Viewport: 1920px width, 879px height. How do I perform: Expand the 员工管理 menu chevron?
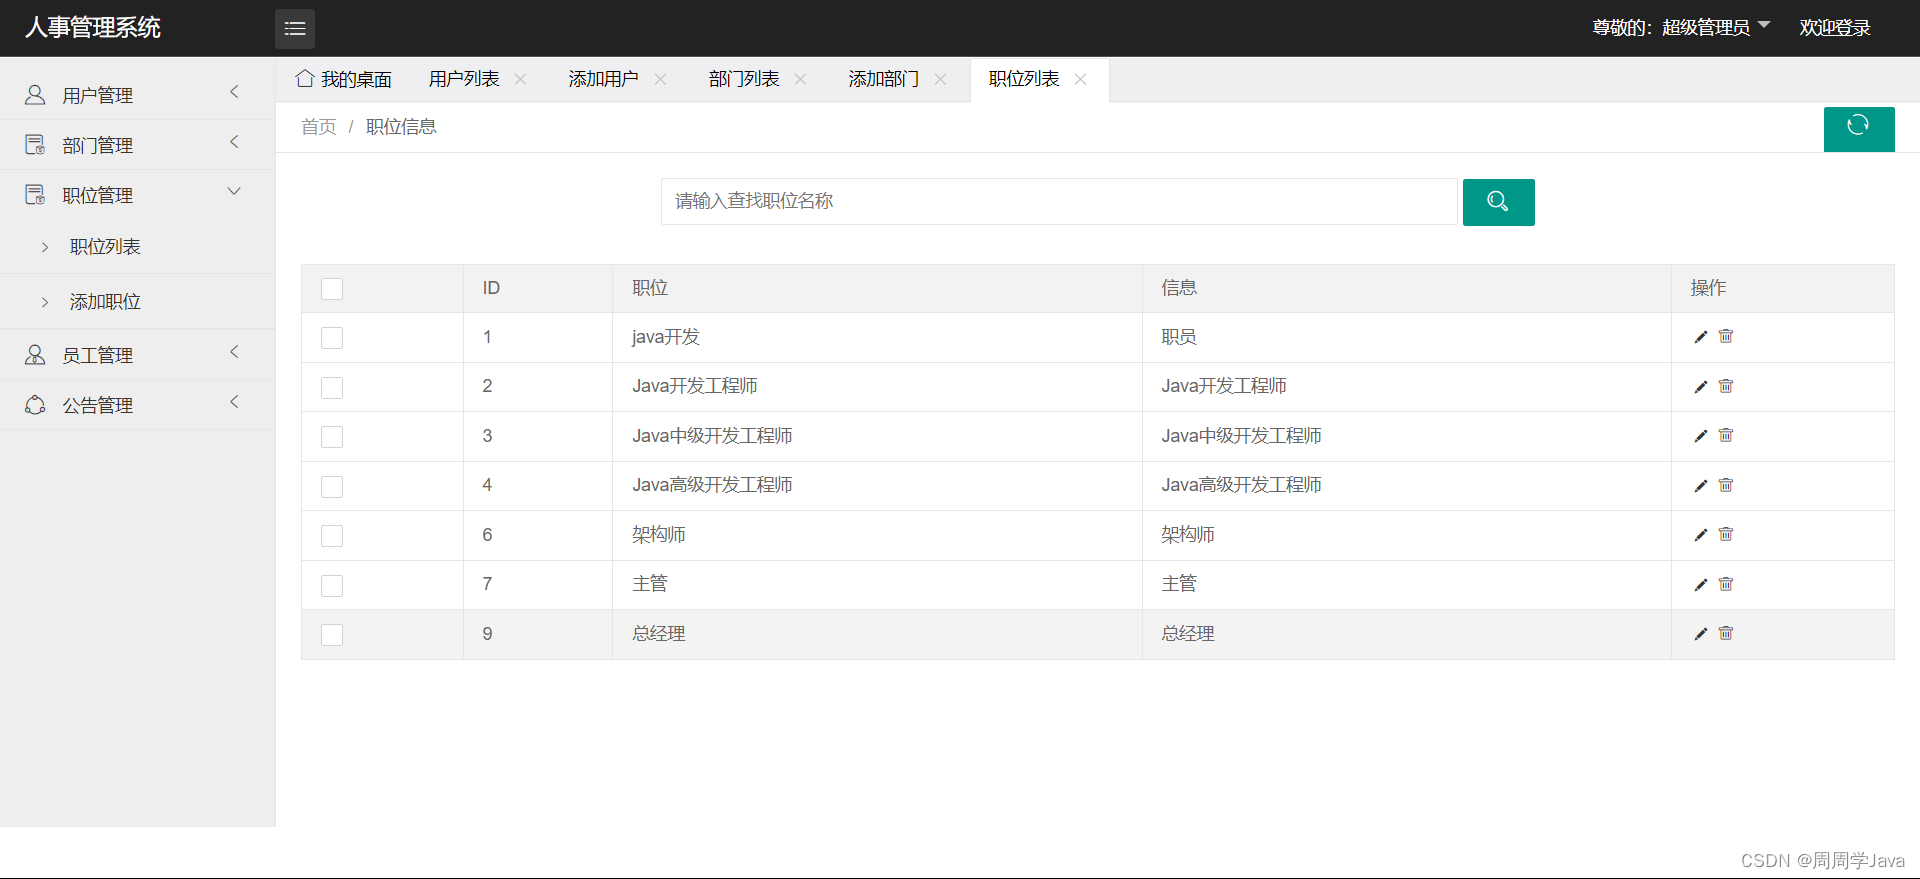point(235,352)
